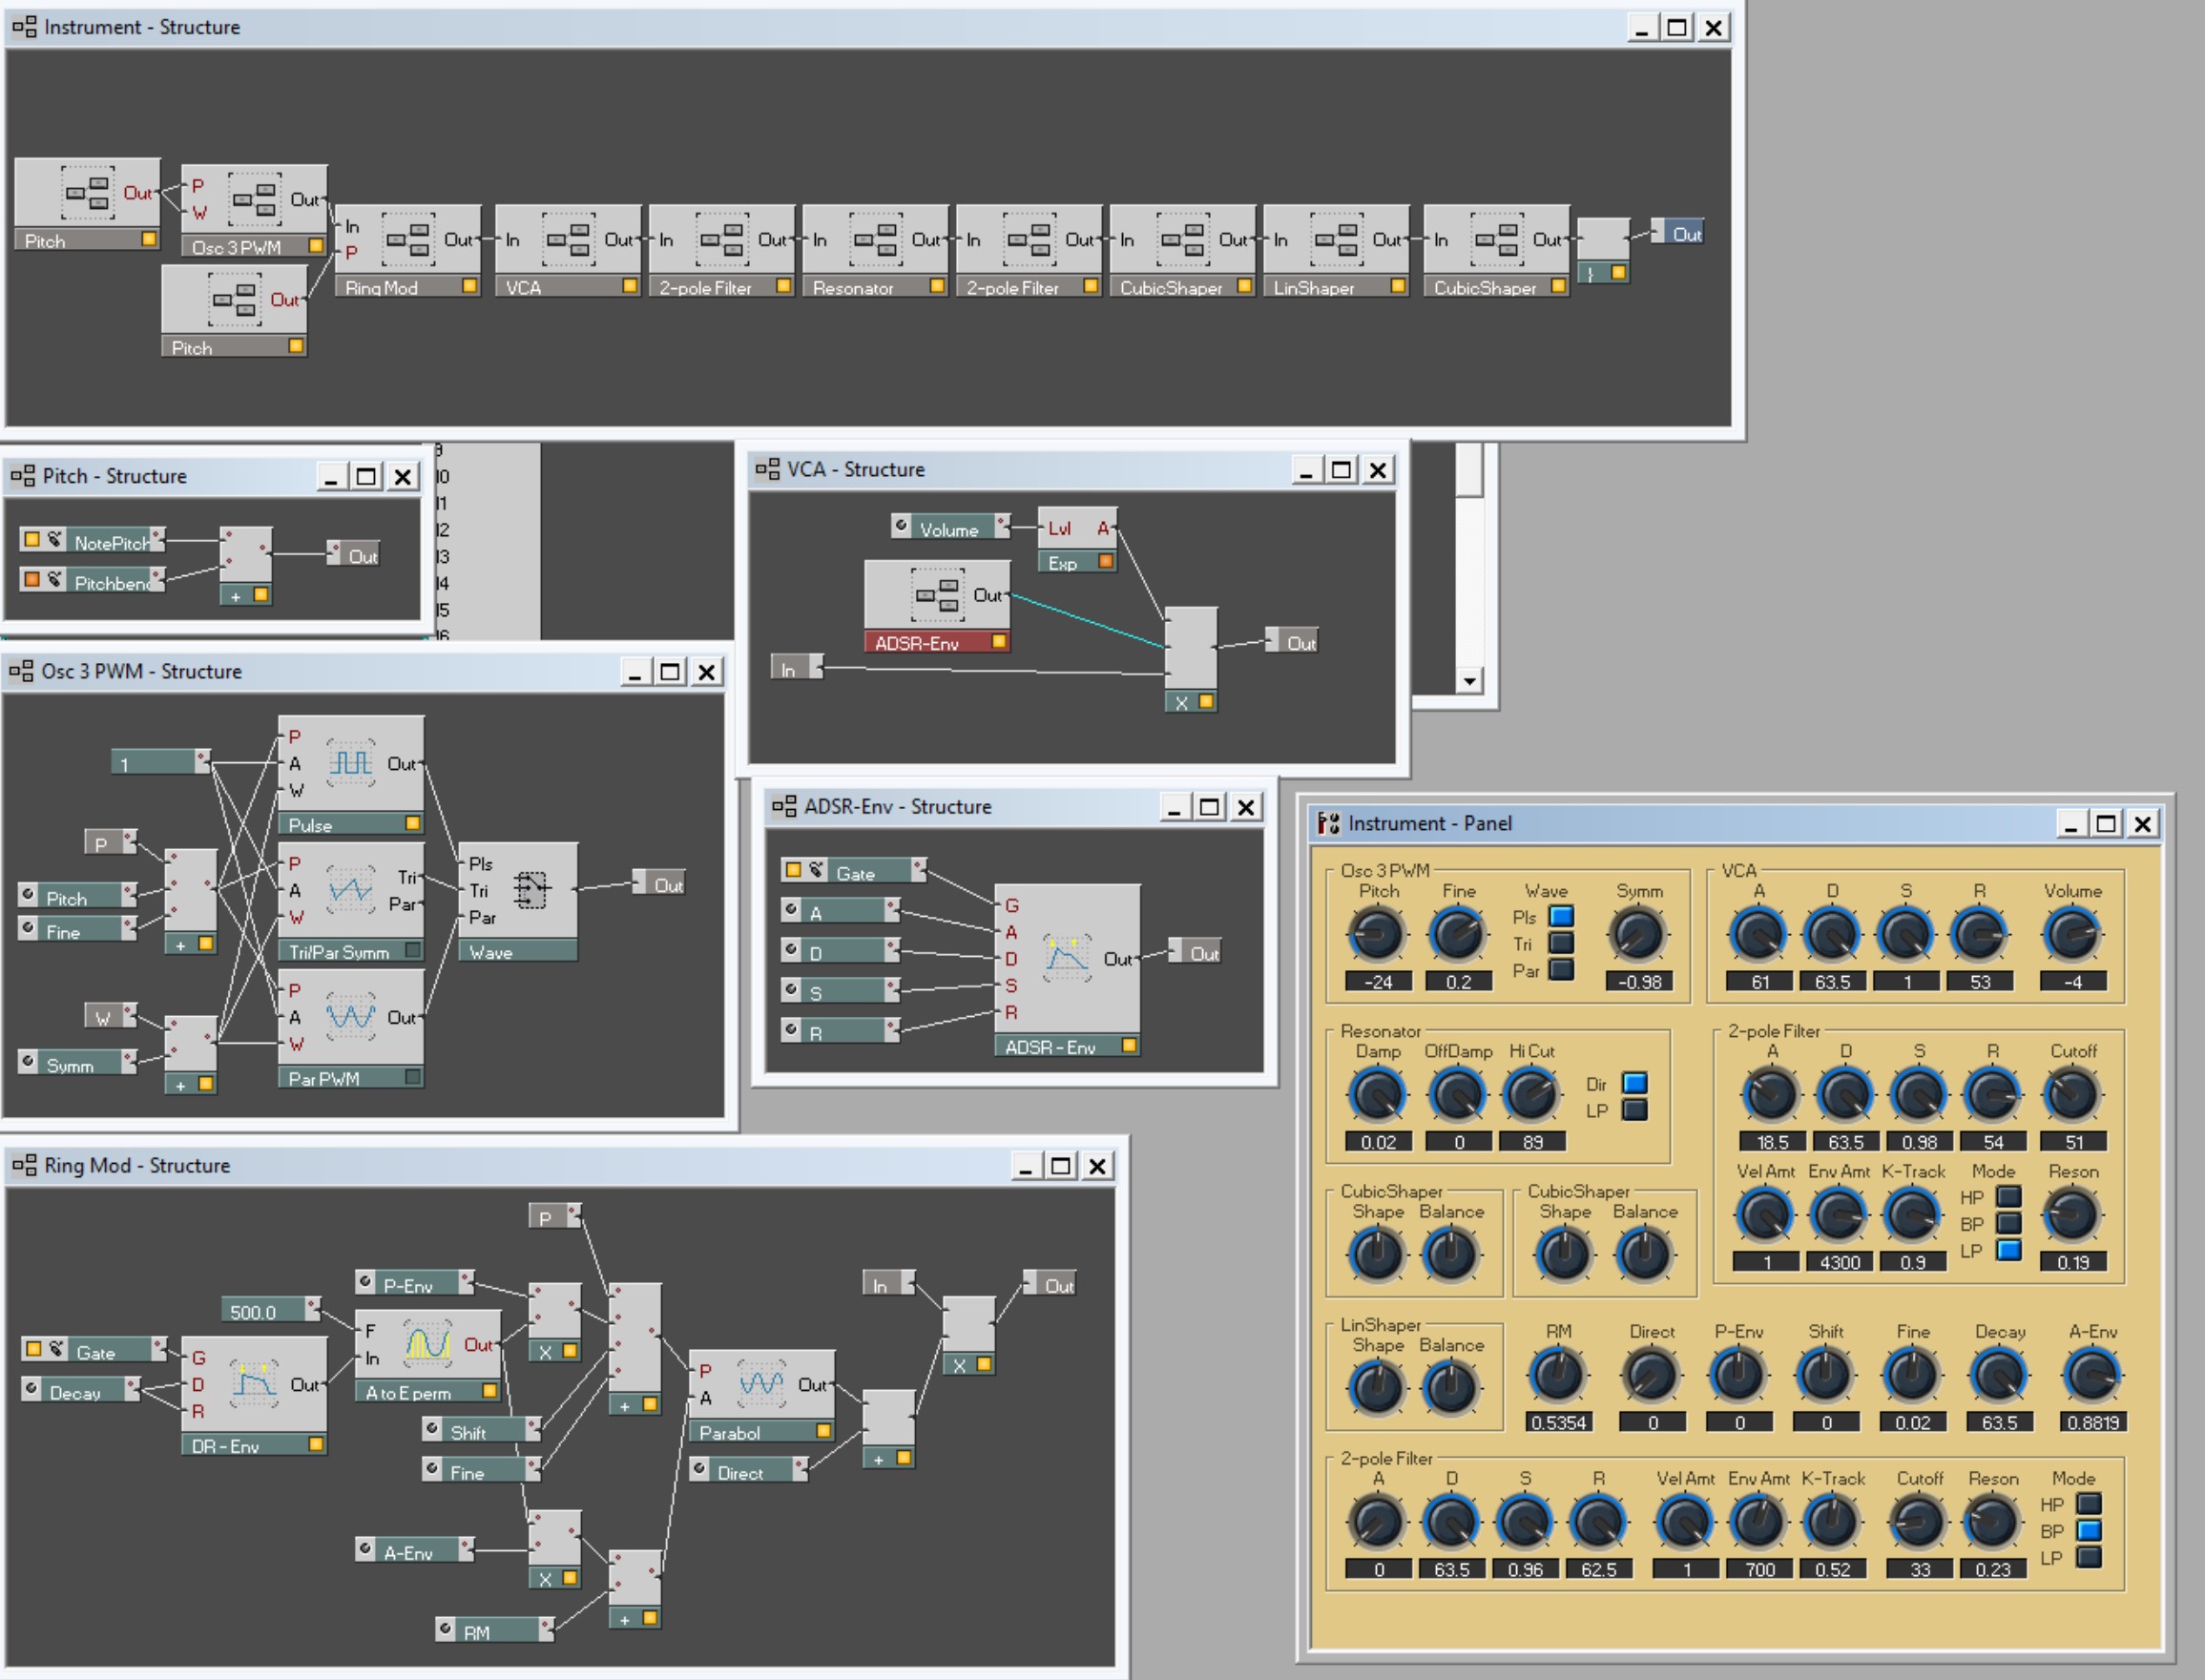The height and width of the screenshot is (1680, 2205).
Task: Select the Ring Mod macro in Instrument structure
Action: [408, 251]
